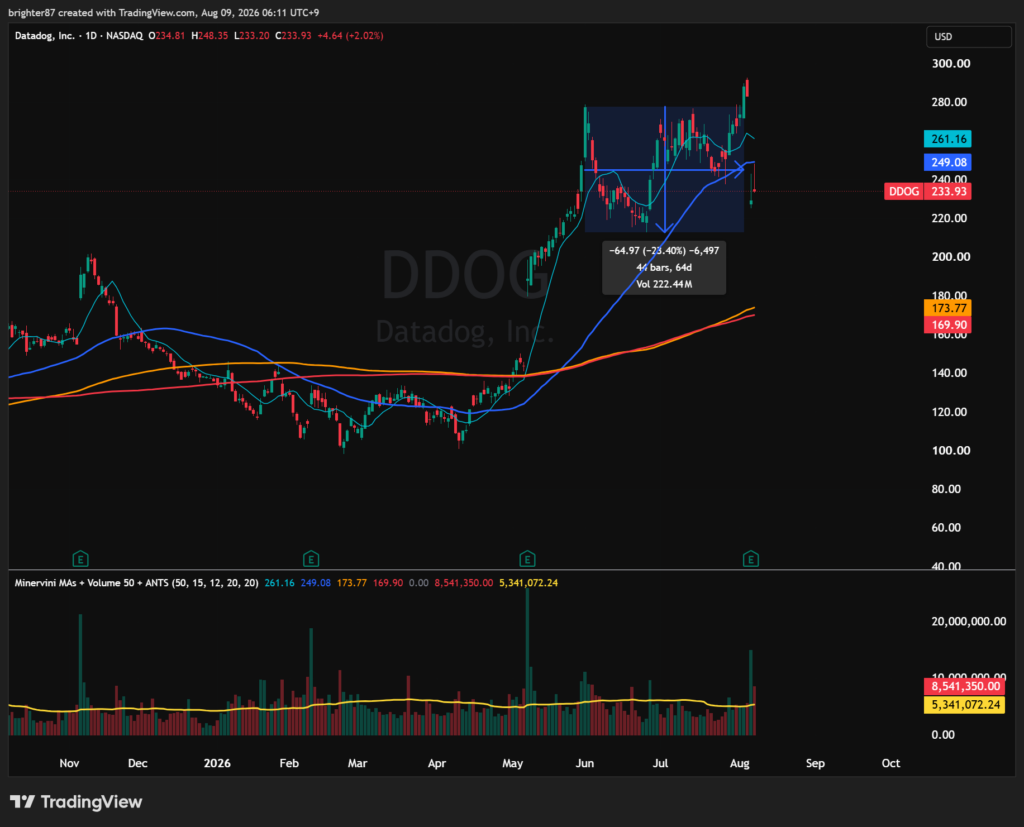Screen dimensions: 1024x827
Task: Click the high value H248.35
Action: (210, 36)
